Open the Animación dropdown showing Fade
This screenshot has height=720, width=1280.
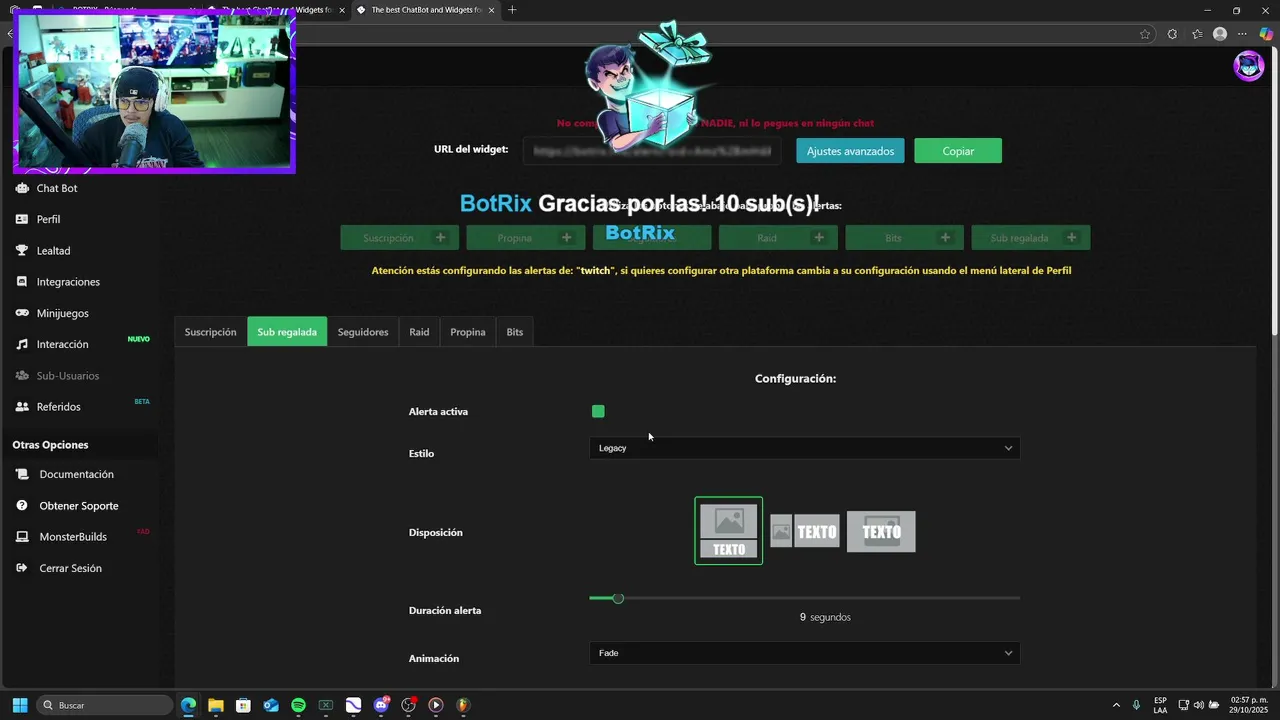[805, 653]
